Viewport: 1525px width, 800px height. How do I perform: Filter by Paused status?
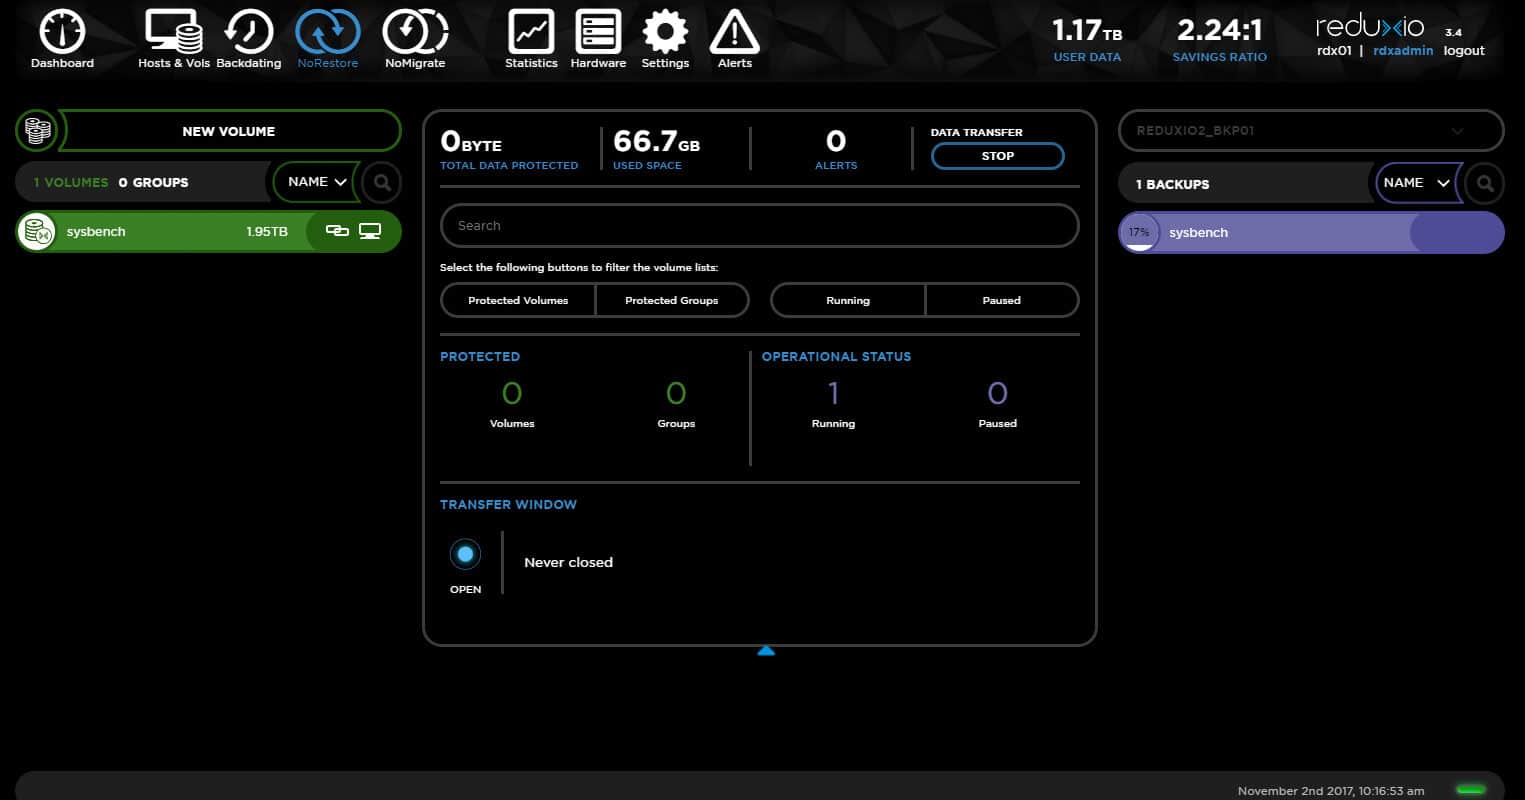tap(1002, 300)
